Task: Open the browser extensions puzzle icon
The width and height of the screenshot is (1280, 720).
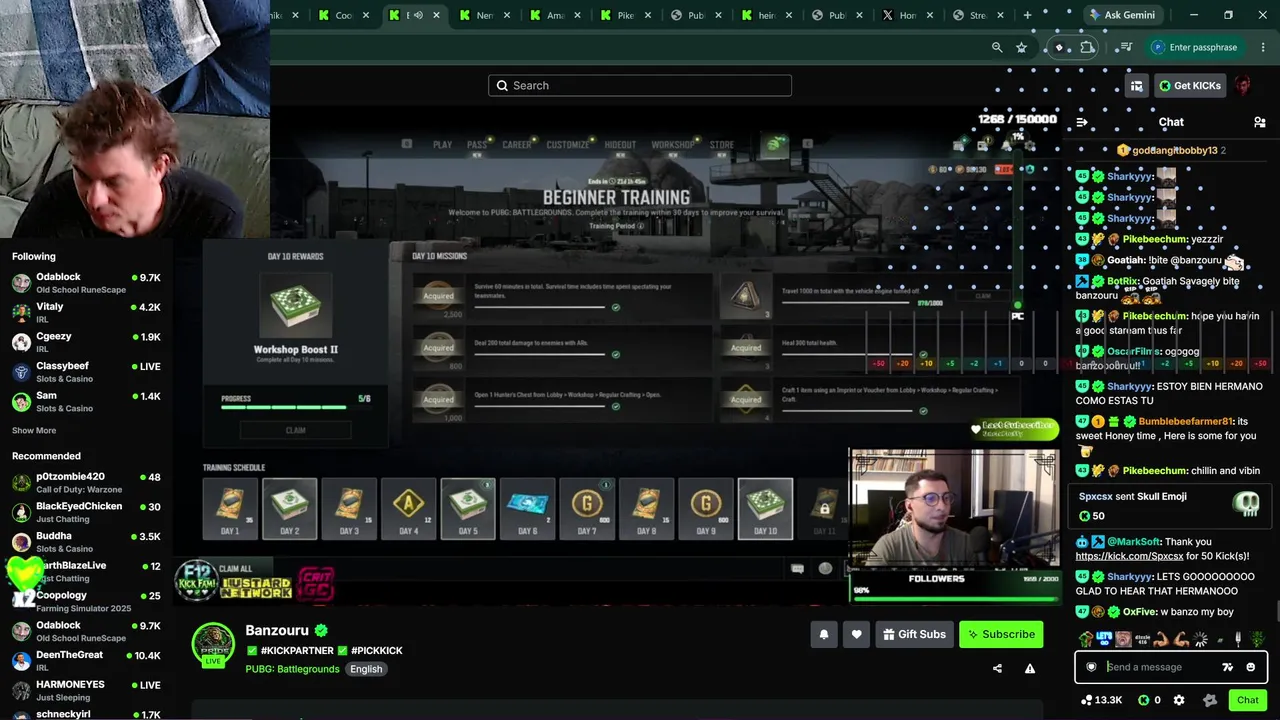Action: pyautogui.click(x=1088, y=47)
